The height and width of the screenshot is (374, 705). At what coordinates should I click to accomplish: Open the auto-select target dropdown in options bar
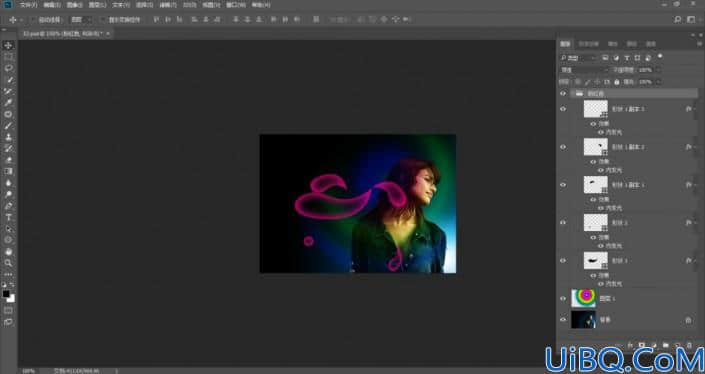(x=81, y=20)
